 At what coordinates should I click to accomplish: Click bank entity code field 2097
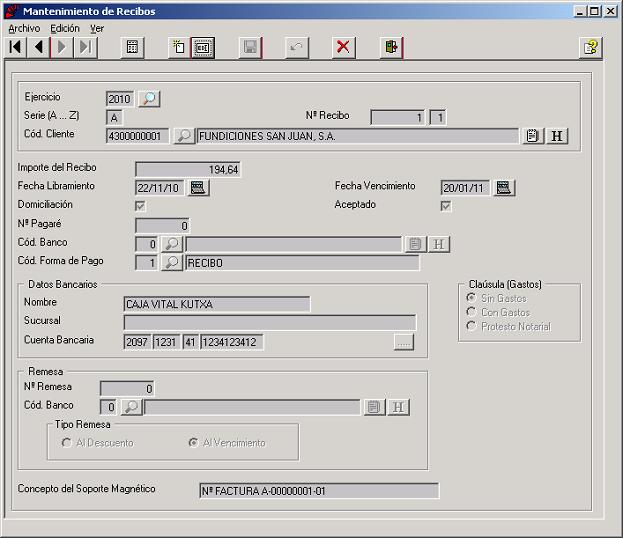[x=137, y=342]
